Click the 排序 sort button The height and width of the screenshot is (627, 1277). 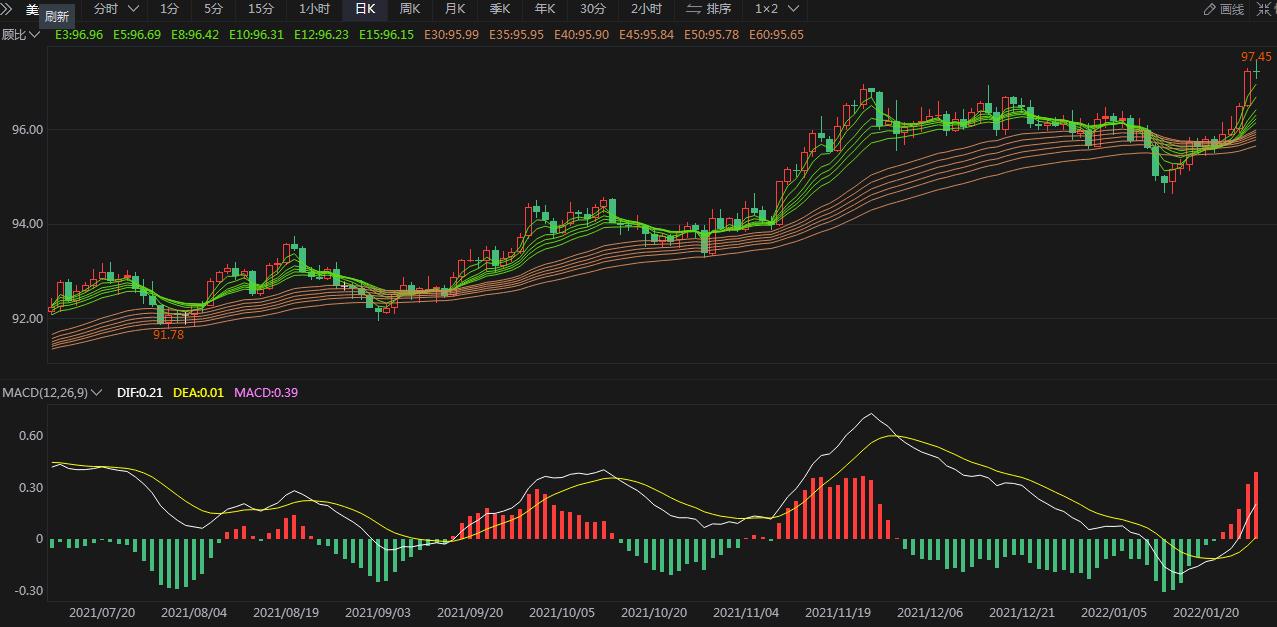click(x=708, y=9)
